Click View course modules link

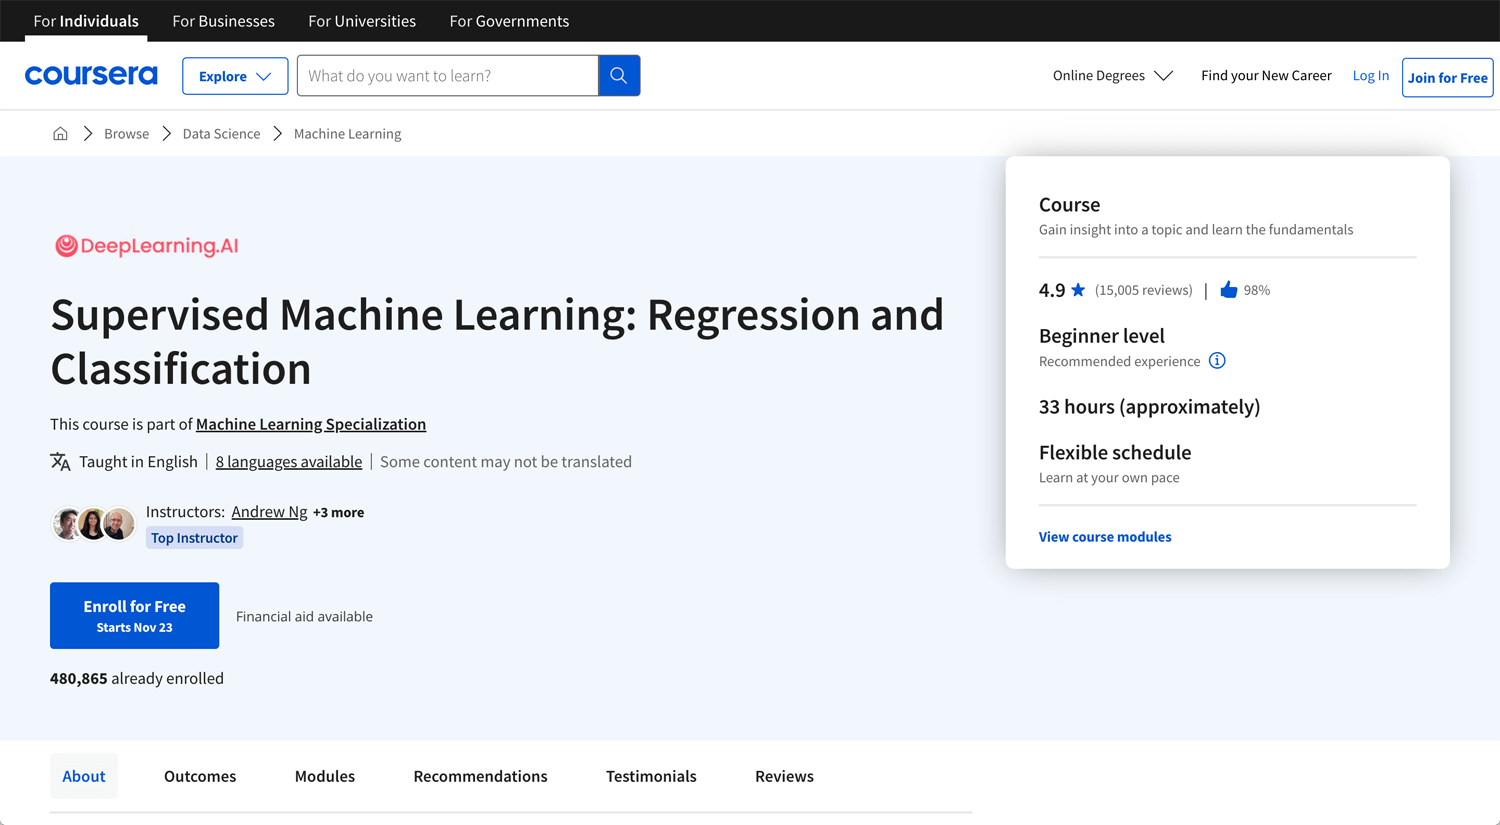[1105, 537]
